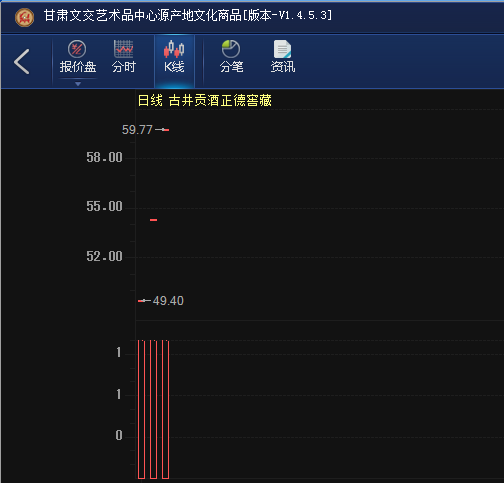
Task: Click the red candle at 59.77
Action: pos(166,130)
